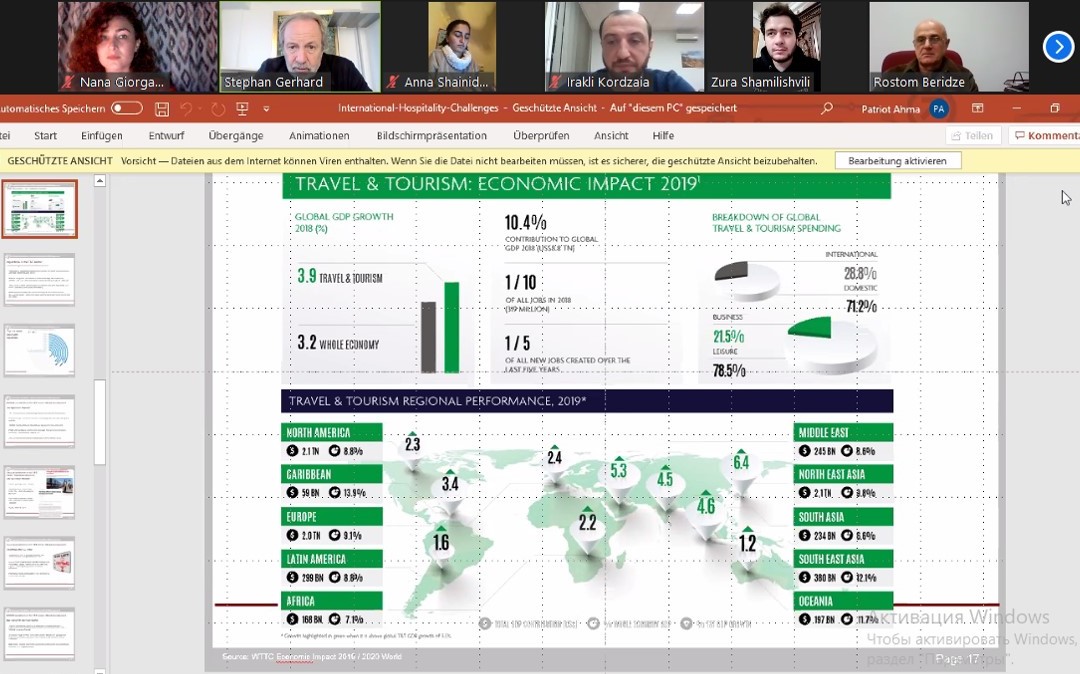This screenshot has height=674, width=1080.
Task: Click the Teilen share button
Action: tap(972, 136)
